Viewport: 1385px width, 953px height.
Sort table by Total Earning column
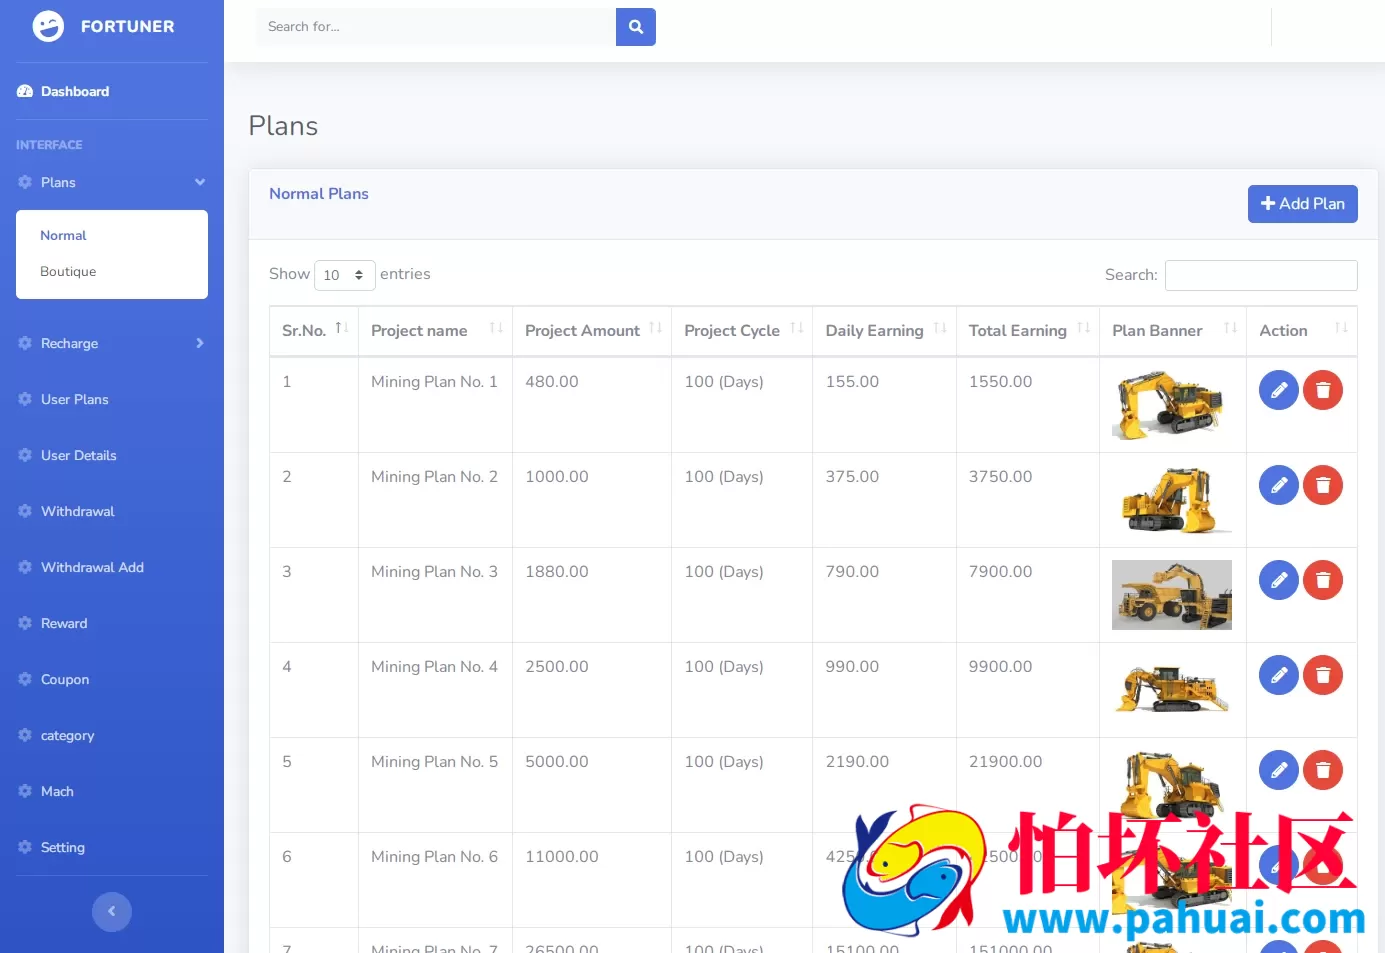(1028, 331)
